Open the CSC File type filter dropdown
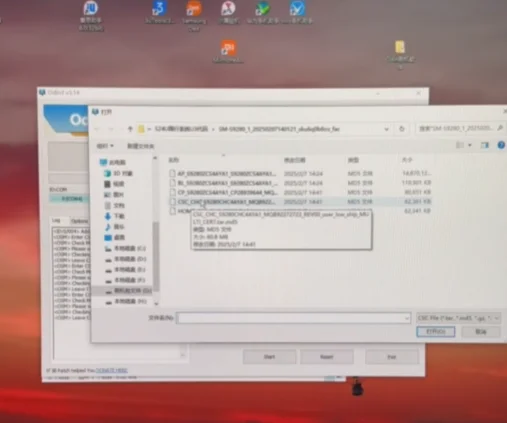 click(458, 318)
